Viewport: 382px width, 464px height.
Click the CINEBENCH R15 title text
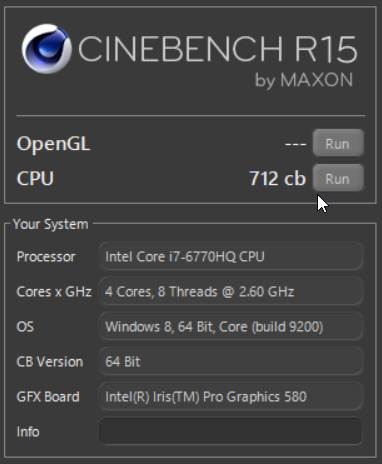[218, 49]
